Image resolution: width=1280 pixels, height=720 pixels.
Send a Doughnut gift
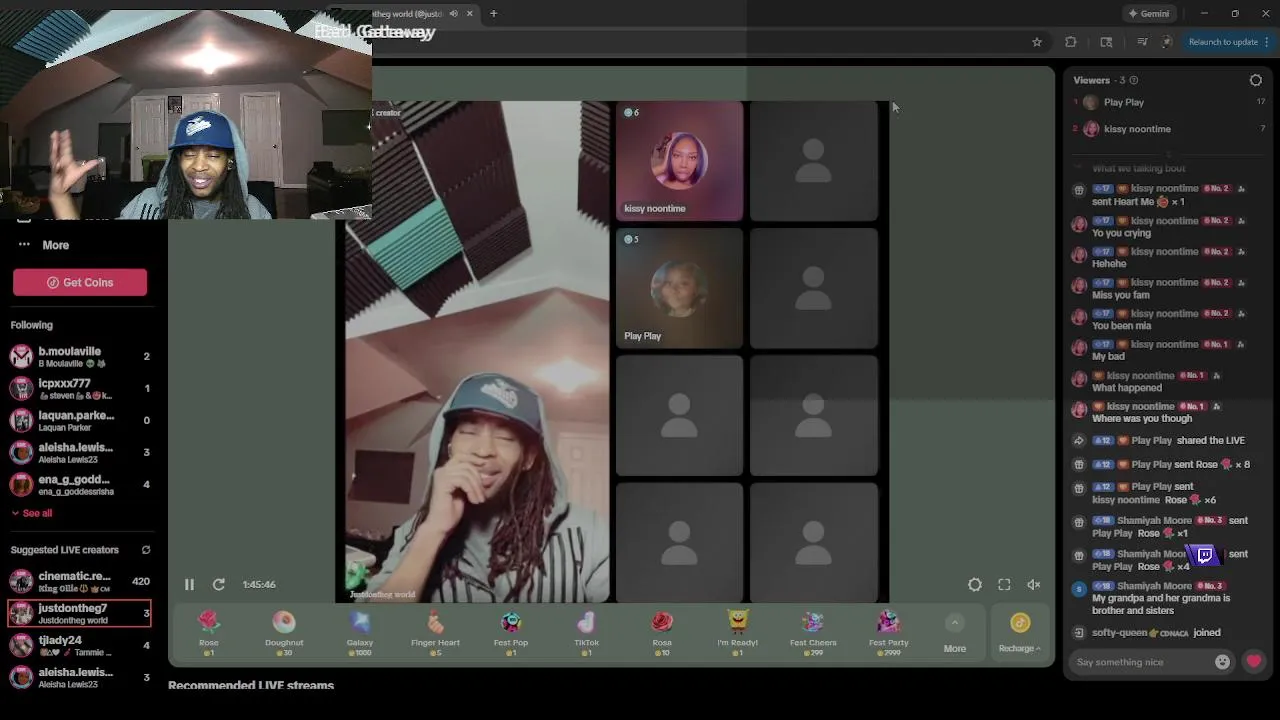coord(284,633)
